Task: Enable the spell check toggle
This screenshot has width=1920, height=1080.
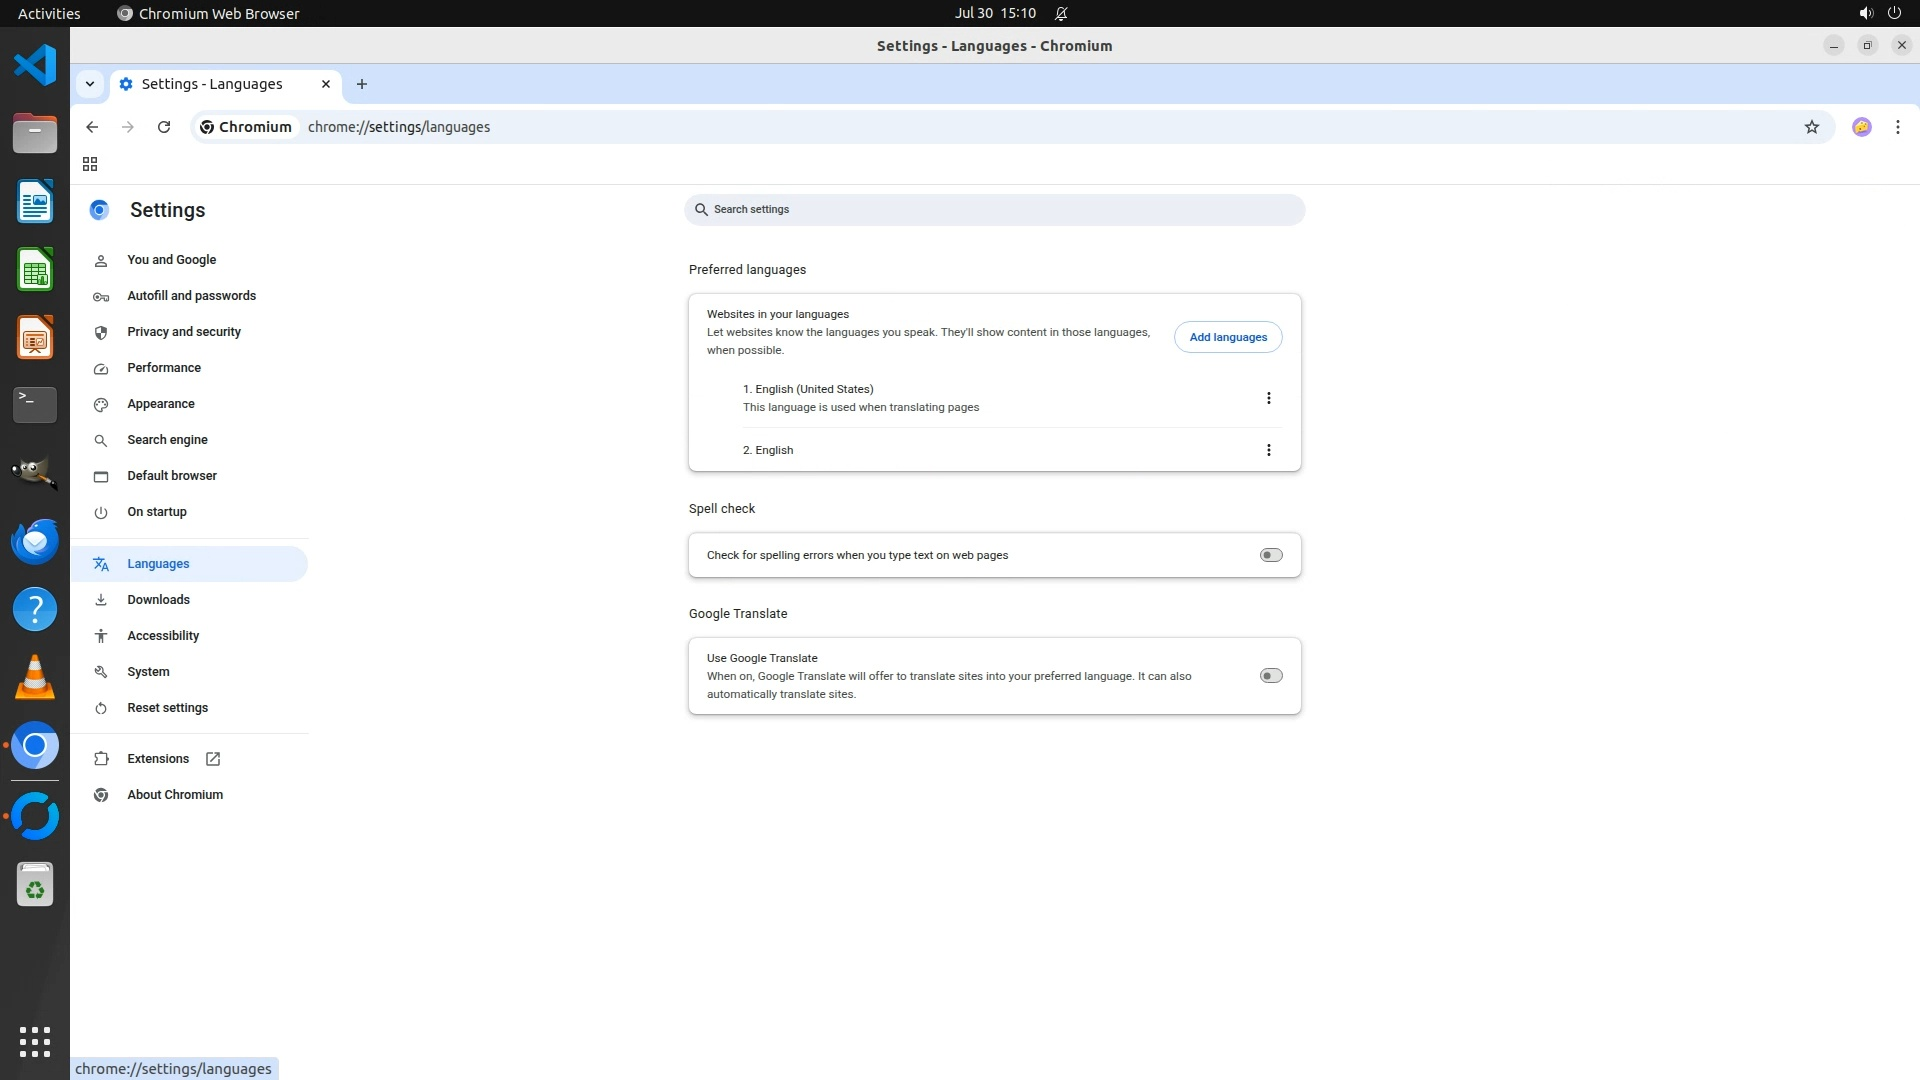Action: coord(1270,555)
